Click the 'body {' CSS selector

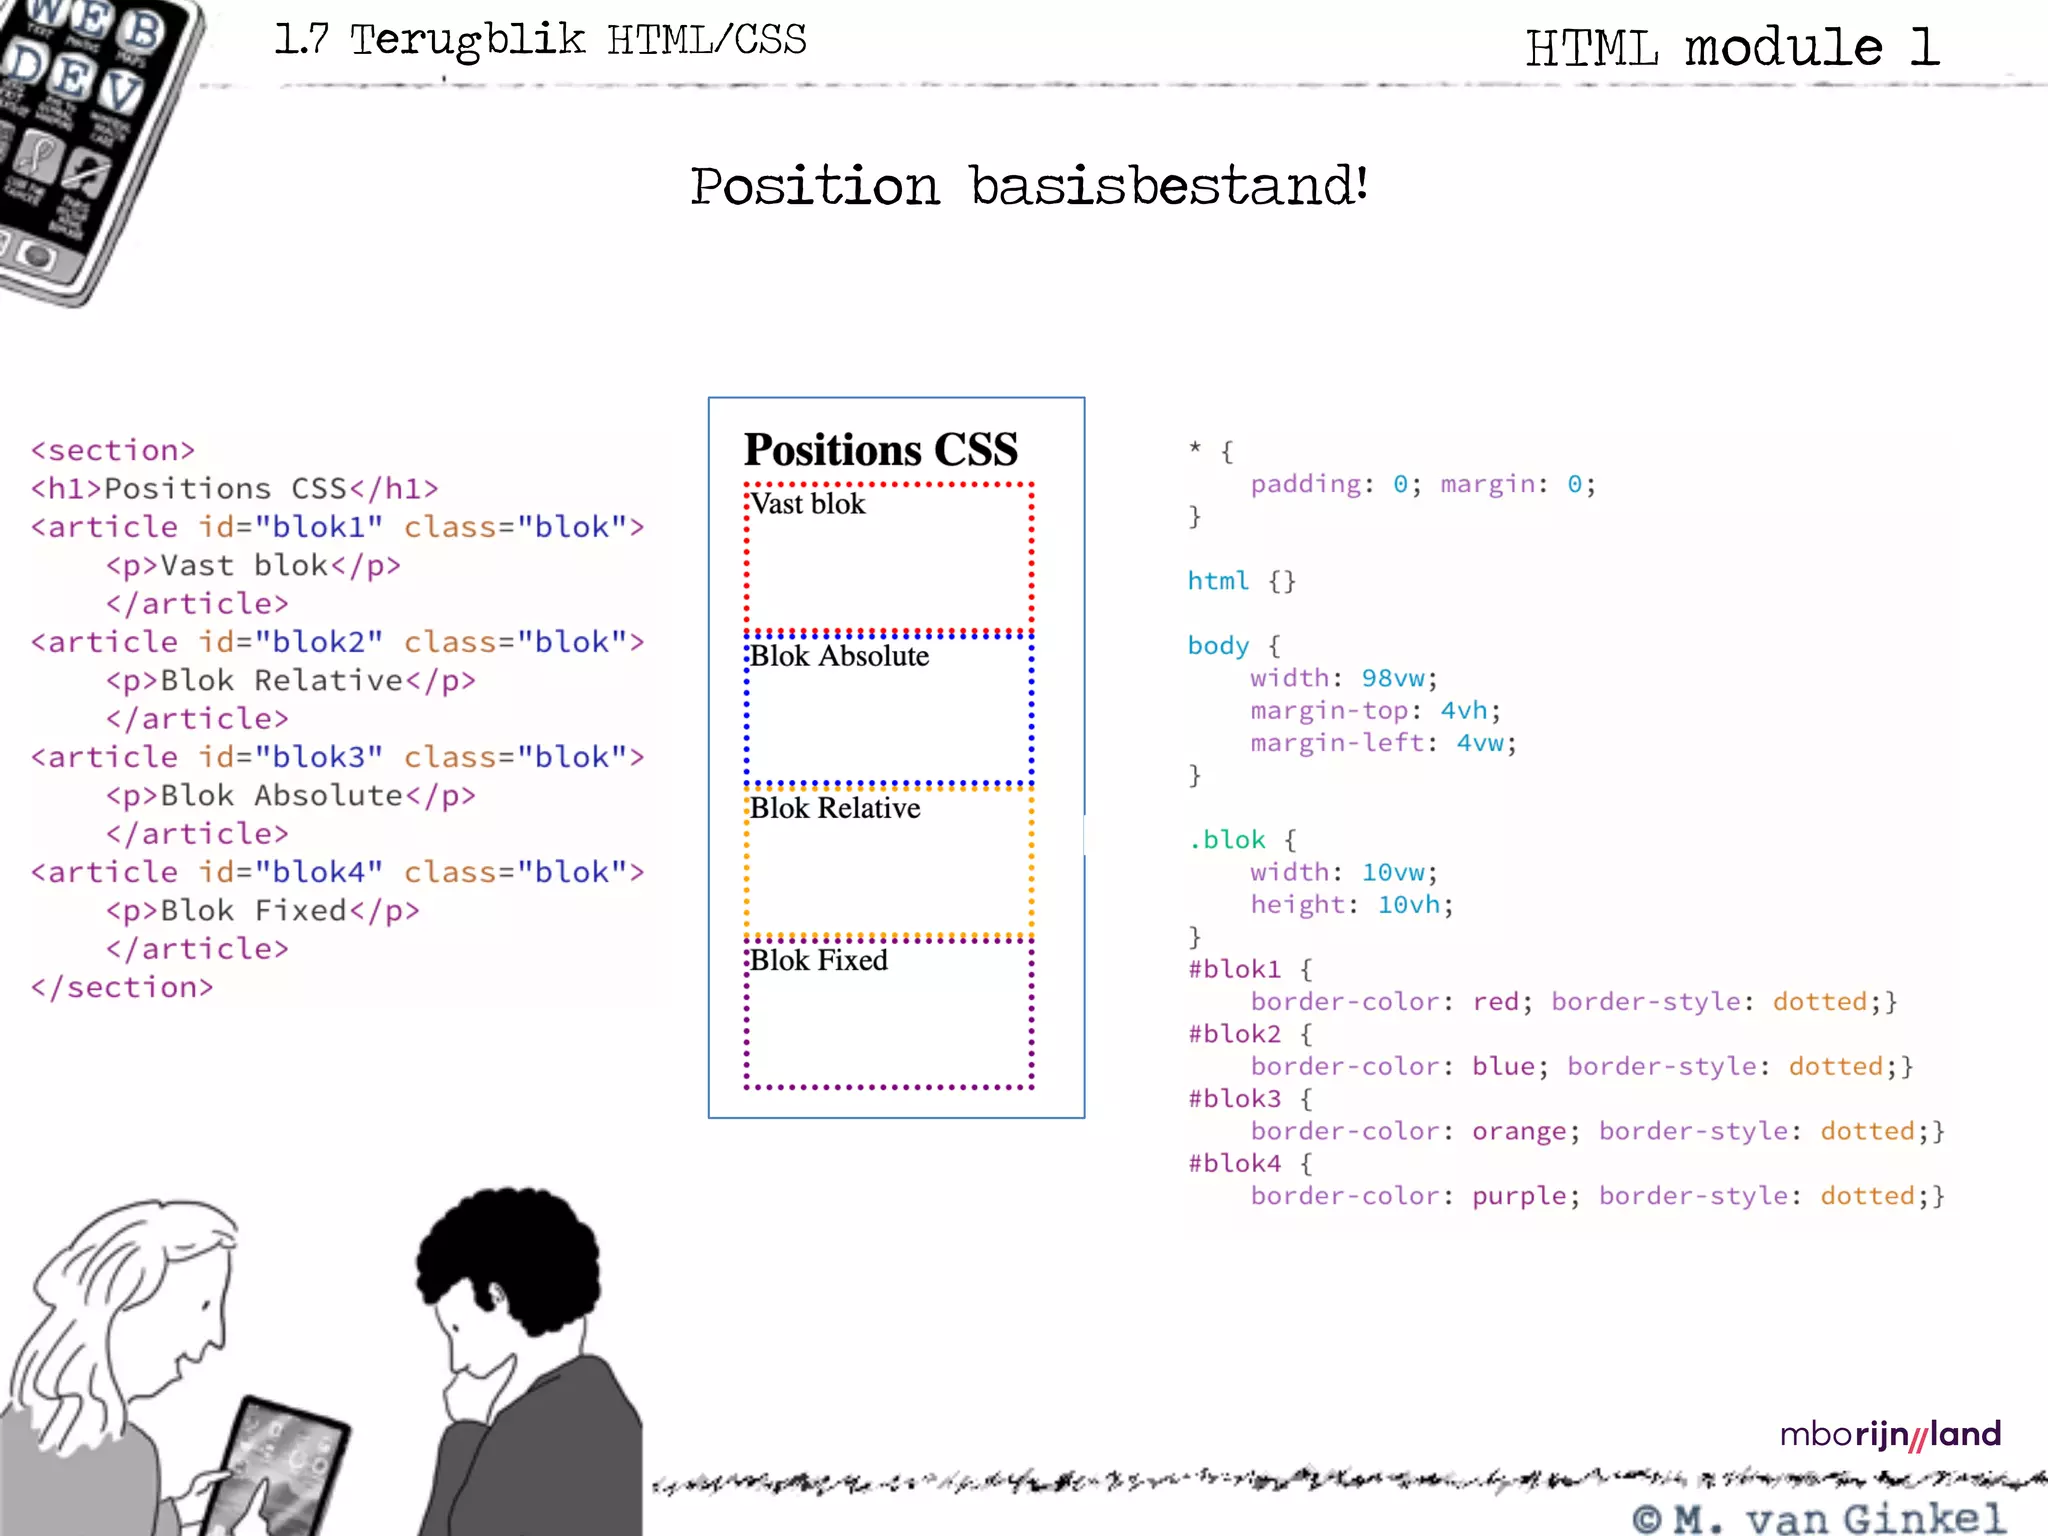(1234, 646)
